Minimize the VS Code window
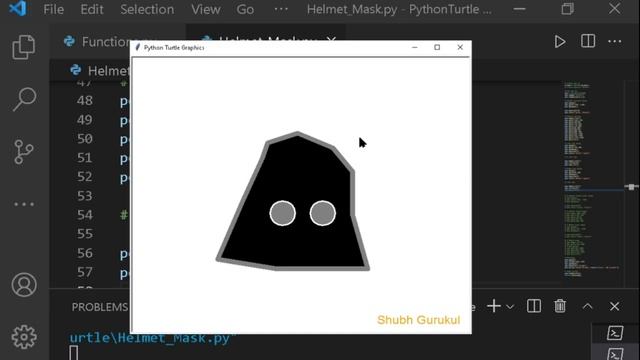Image resolution: width=640 pixels, height=360 pixels. 520,9
